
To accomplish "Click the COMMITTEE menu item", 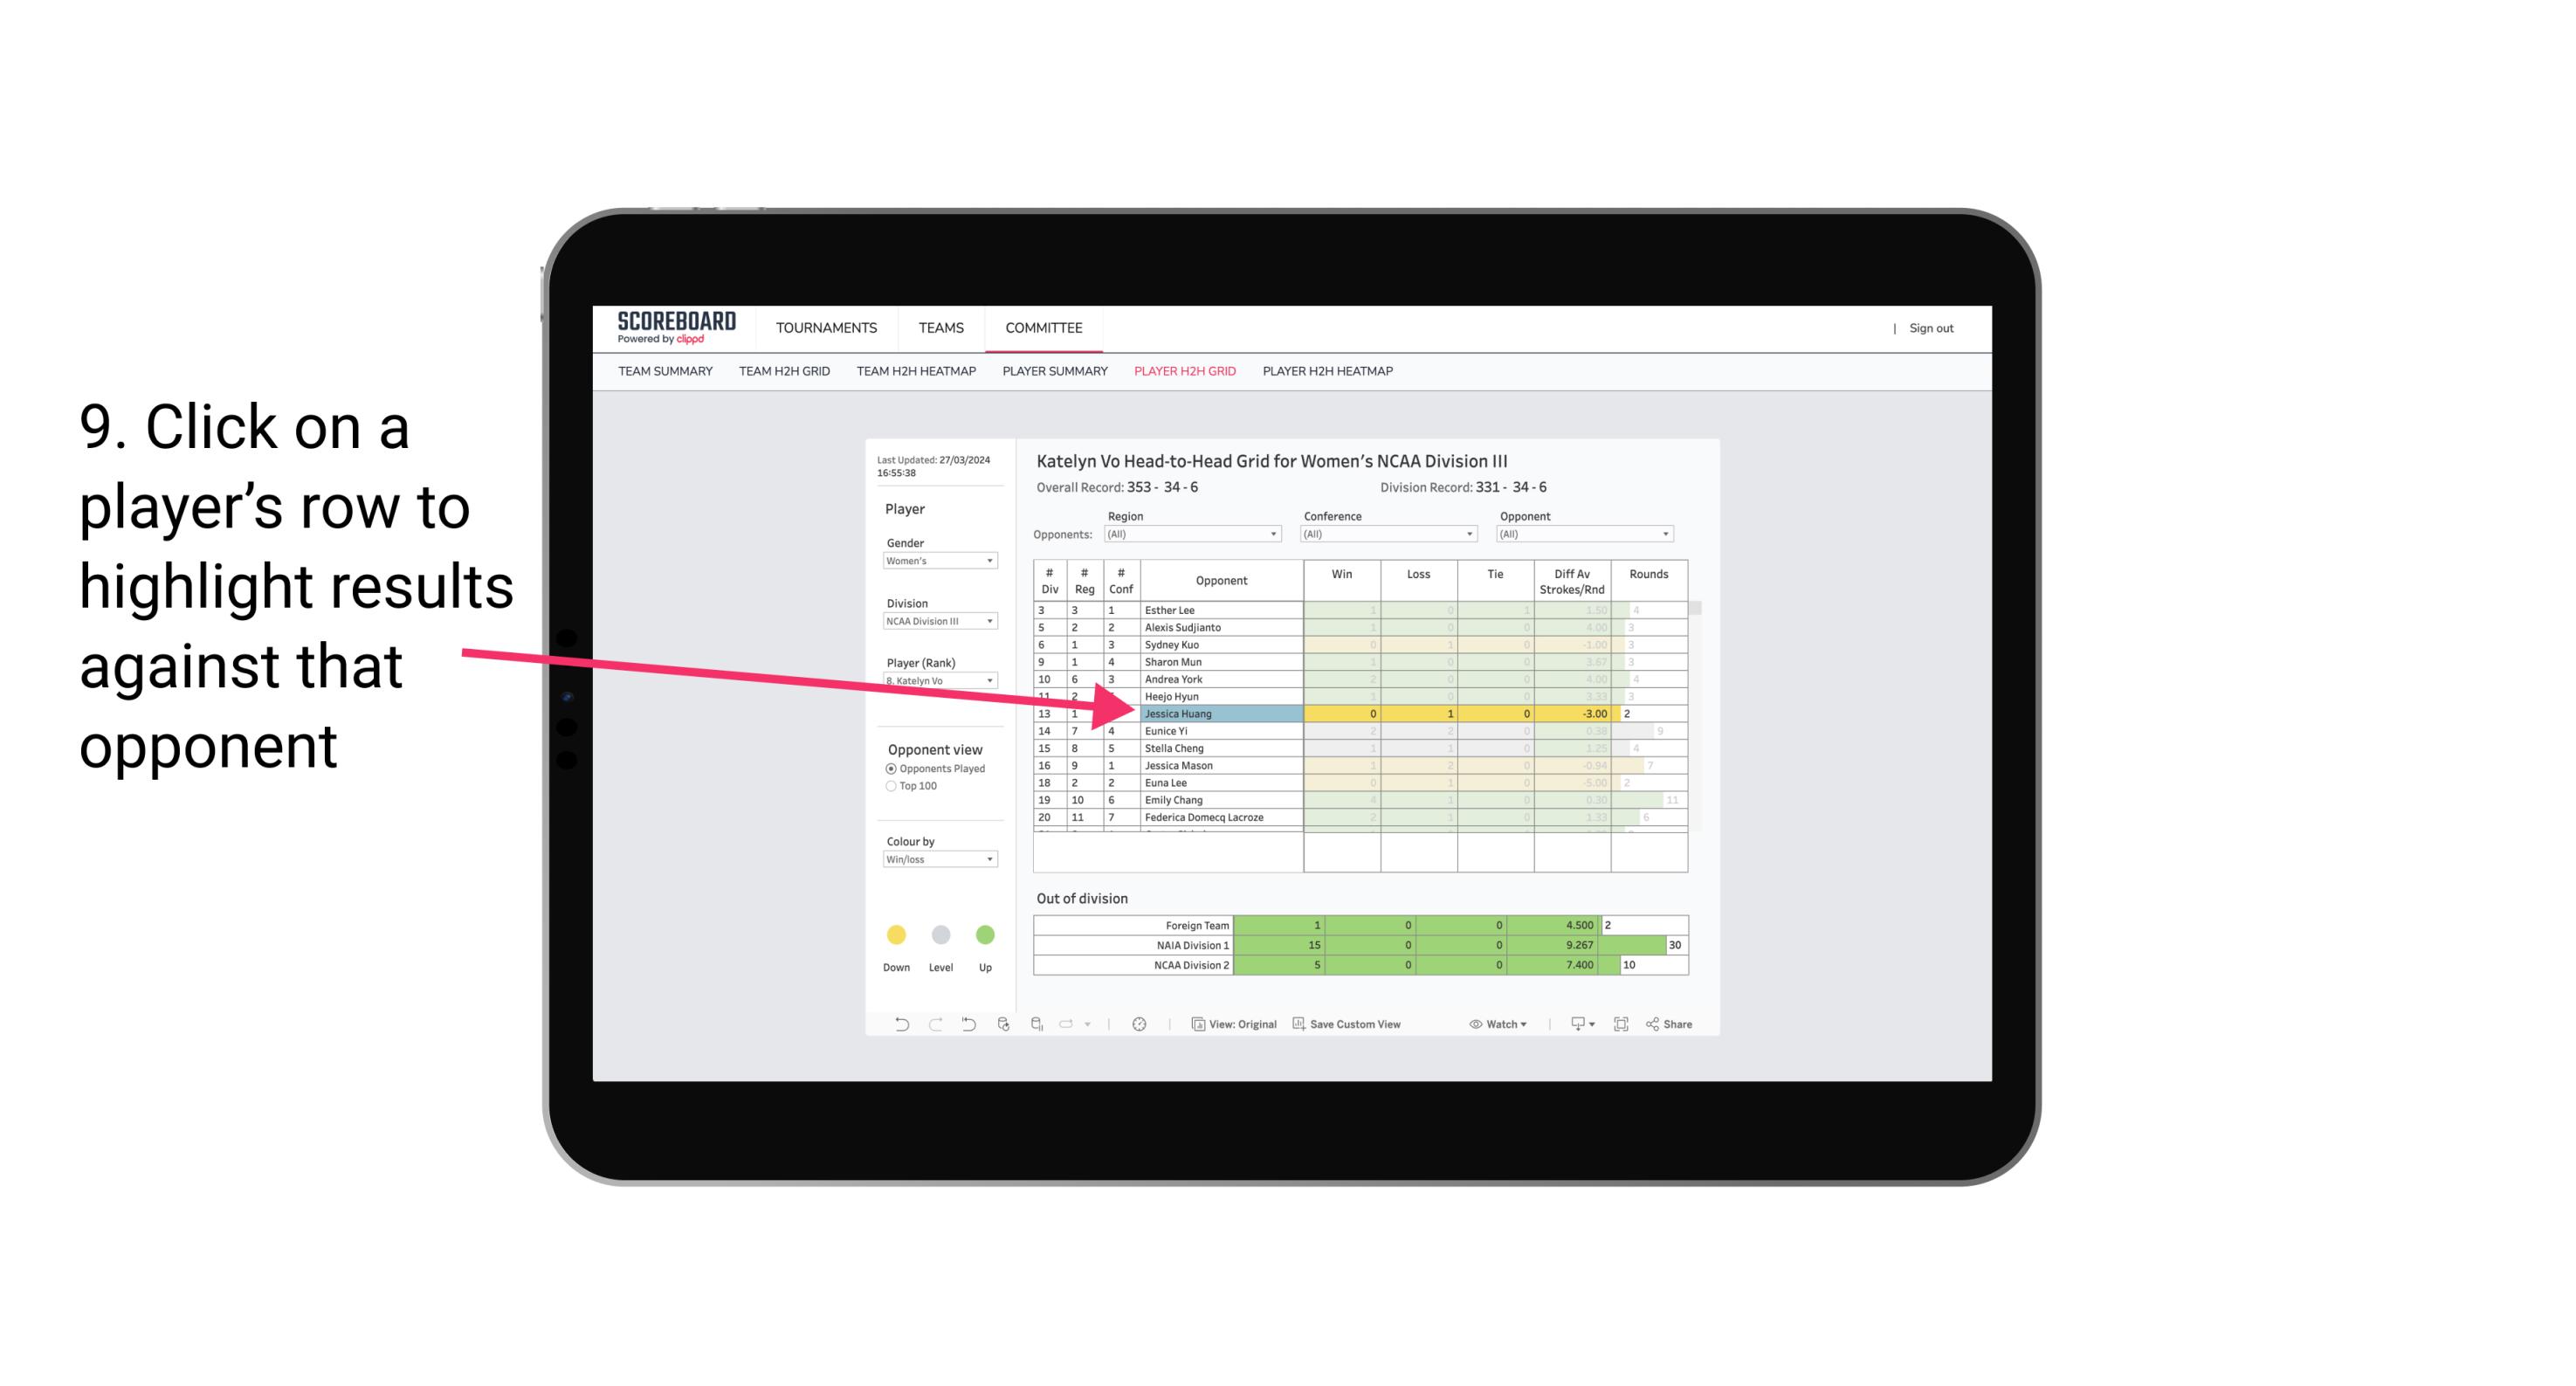I will (1046, 329).
